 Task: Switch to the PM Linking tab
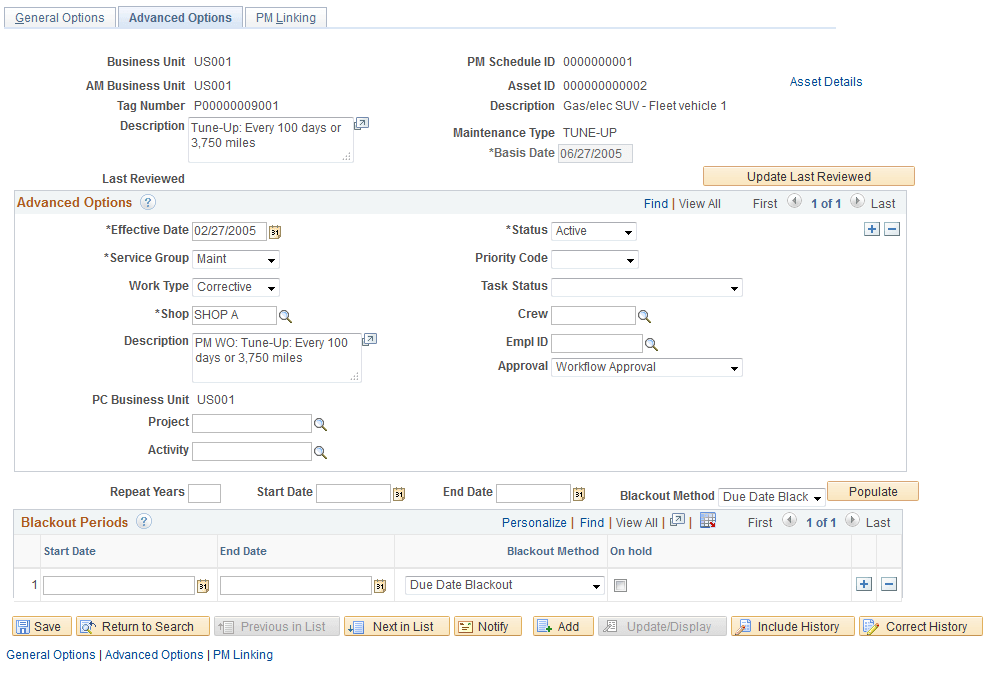(x=285, y=17)
